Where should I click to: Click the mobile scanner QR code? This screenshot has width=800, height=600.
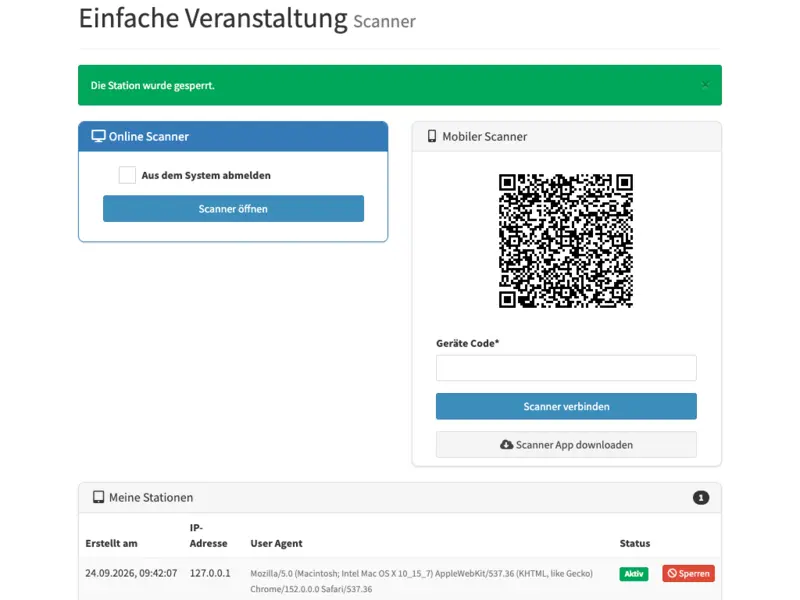[566, 240]
